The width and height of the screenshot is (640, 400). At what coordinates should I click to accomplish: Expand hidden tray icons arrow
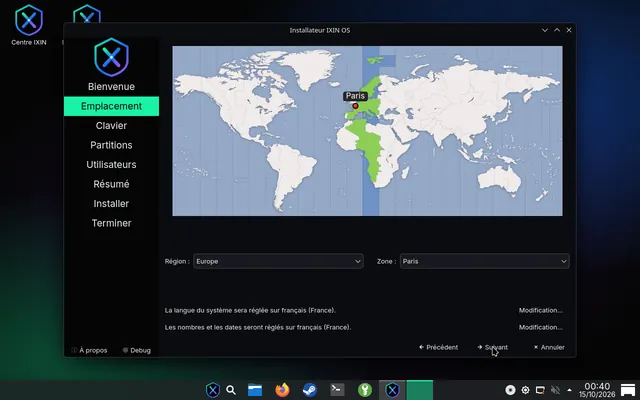(569, 390)
